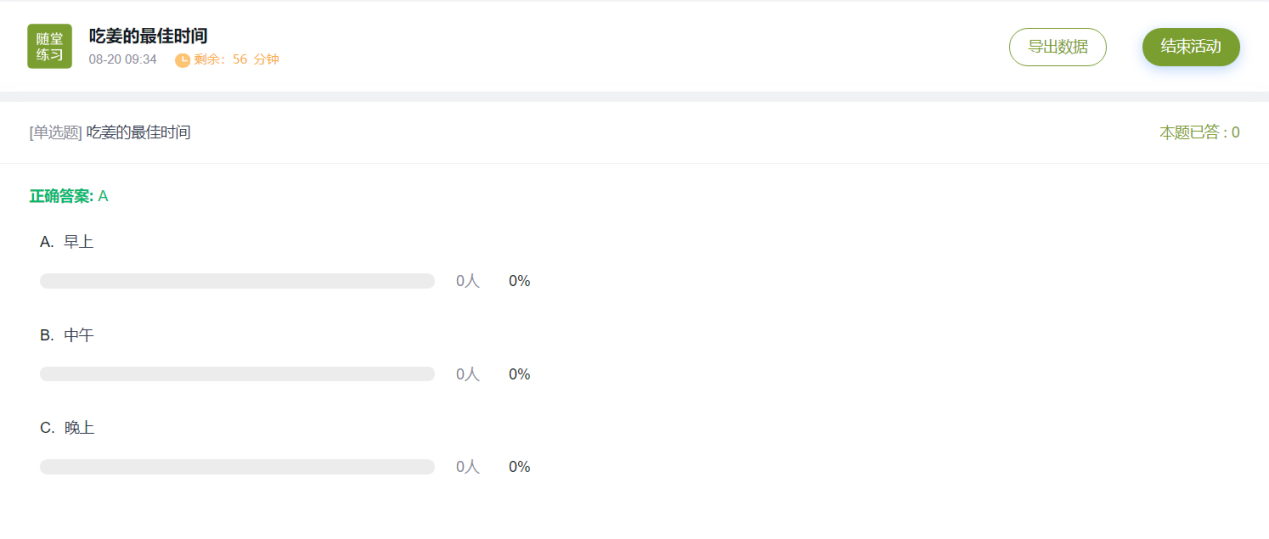The image size is (1269, 539).
Task: Click the 本题已答 : 0 counter
Action: [1199, 132]
